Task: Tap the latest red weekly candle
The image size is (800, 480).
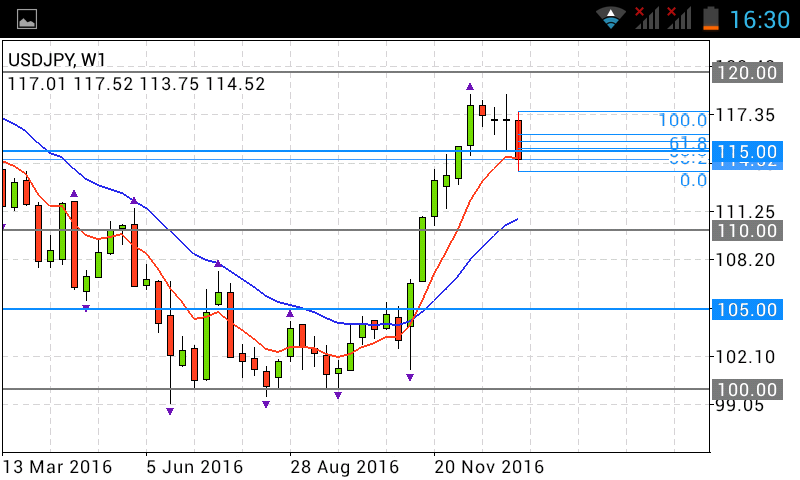Action: (518, 140)
